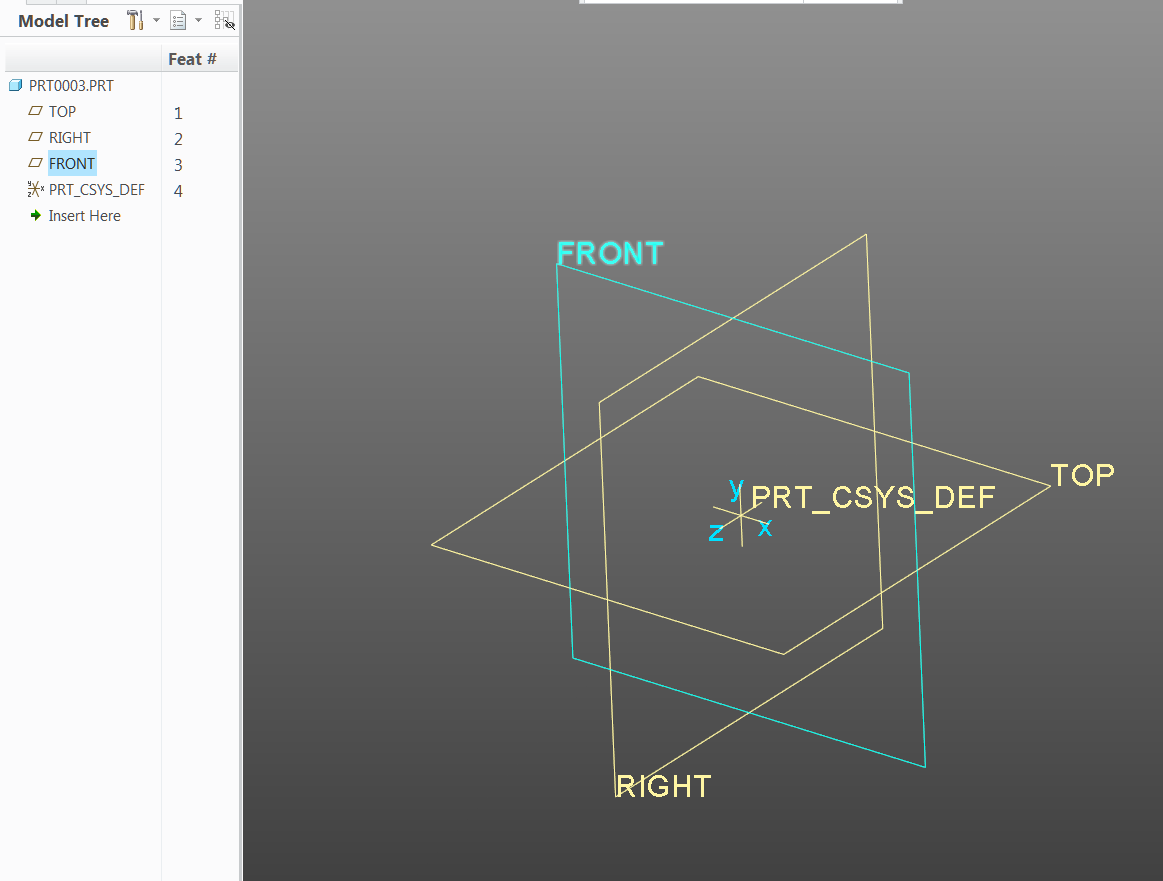Select PRT_CSYS_DEF in Model Tree
The width and height of the screenshot is (1163, 881).
(x=96, y=189)
